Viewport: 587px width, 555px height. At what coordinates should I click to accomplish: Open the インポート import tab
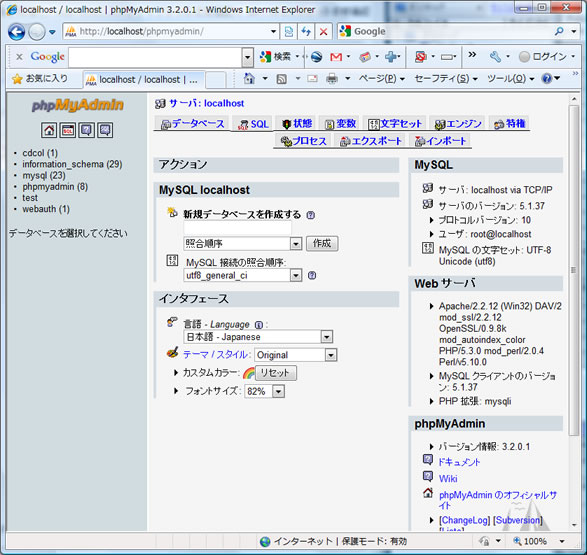[441, 141]
